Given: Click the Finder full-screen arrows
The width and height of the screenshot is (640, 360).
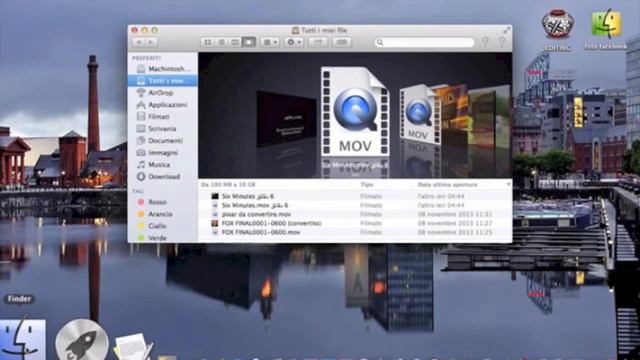Looking at the screenshot, I should point(507,30).
